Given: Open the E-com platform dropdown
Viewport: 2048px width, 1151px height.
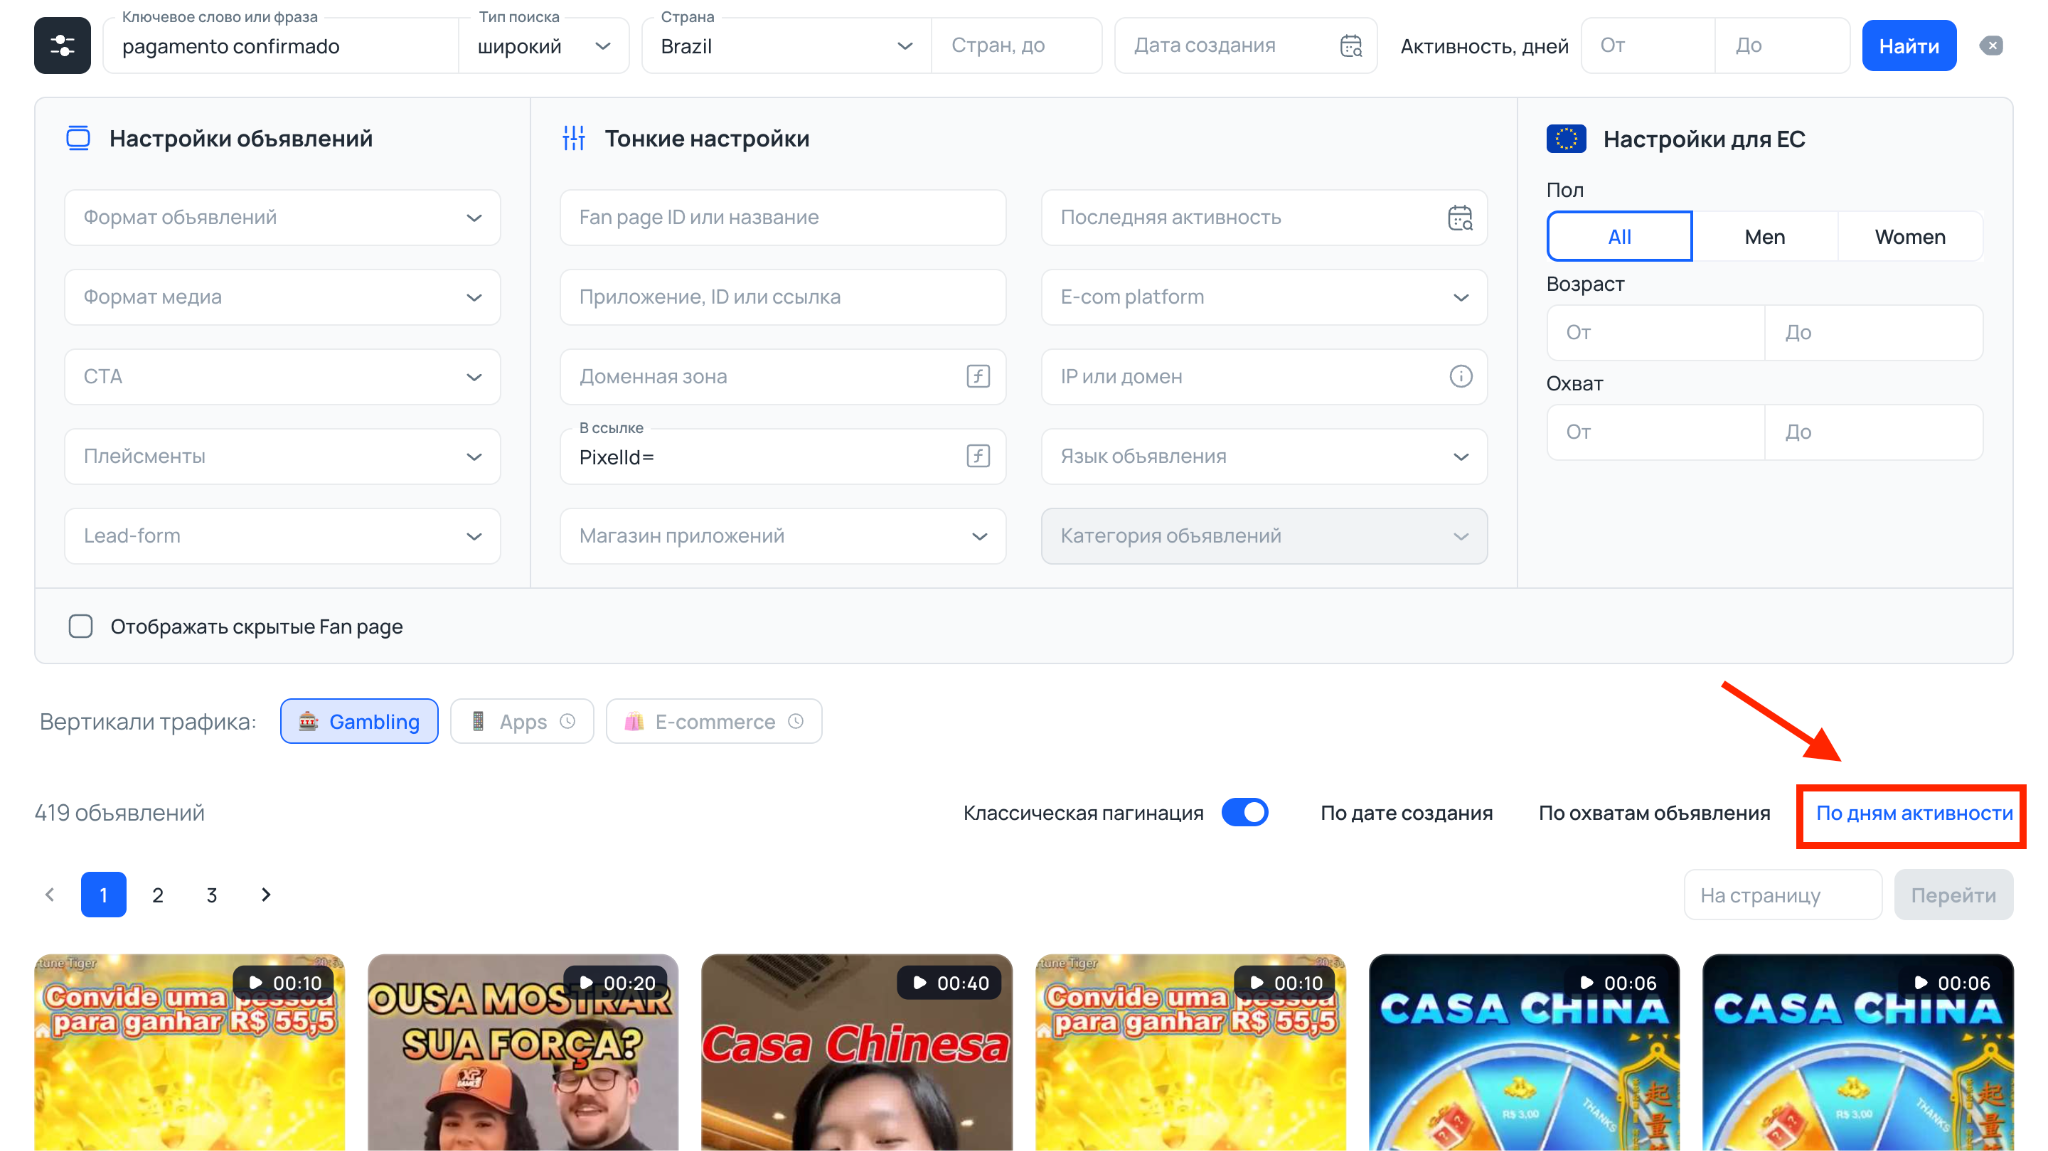Looking at the screenshot, I should [x=1264, y=297].
